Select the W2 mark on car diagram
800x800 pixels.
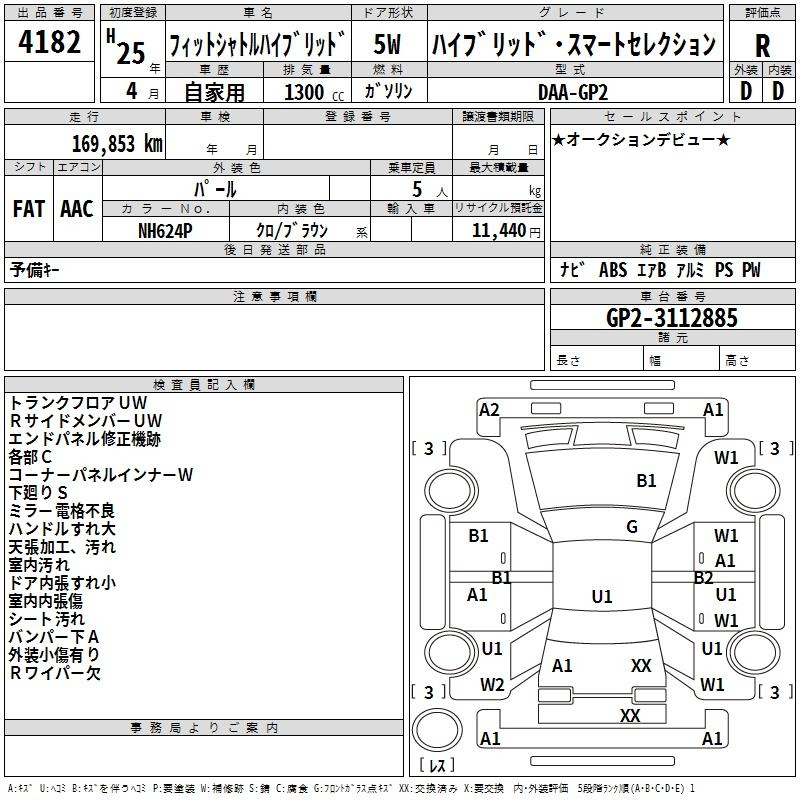click(492, 685)
